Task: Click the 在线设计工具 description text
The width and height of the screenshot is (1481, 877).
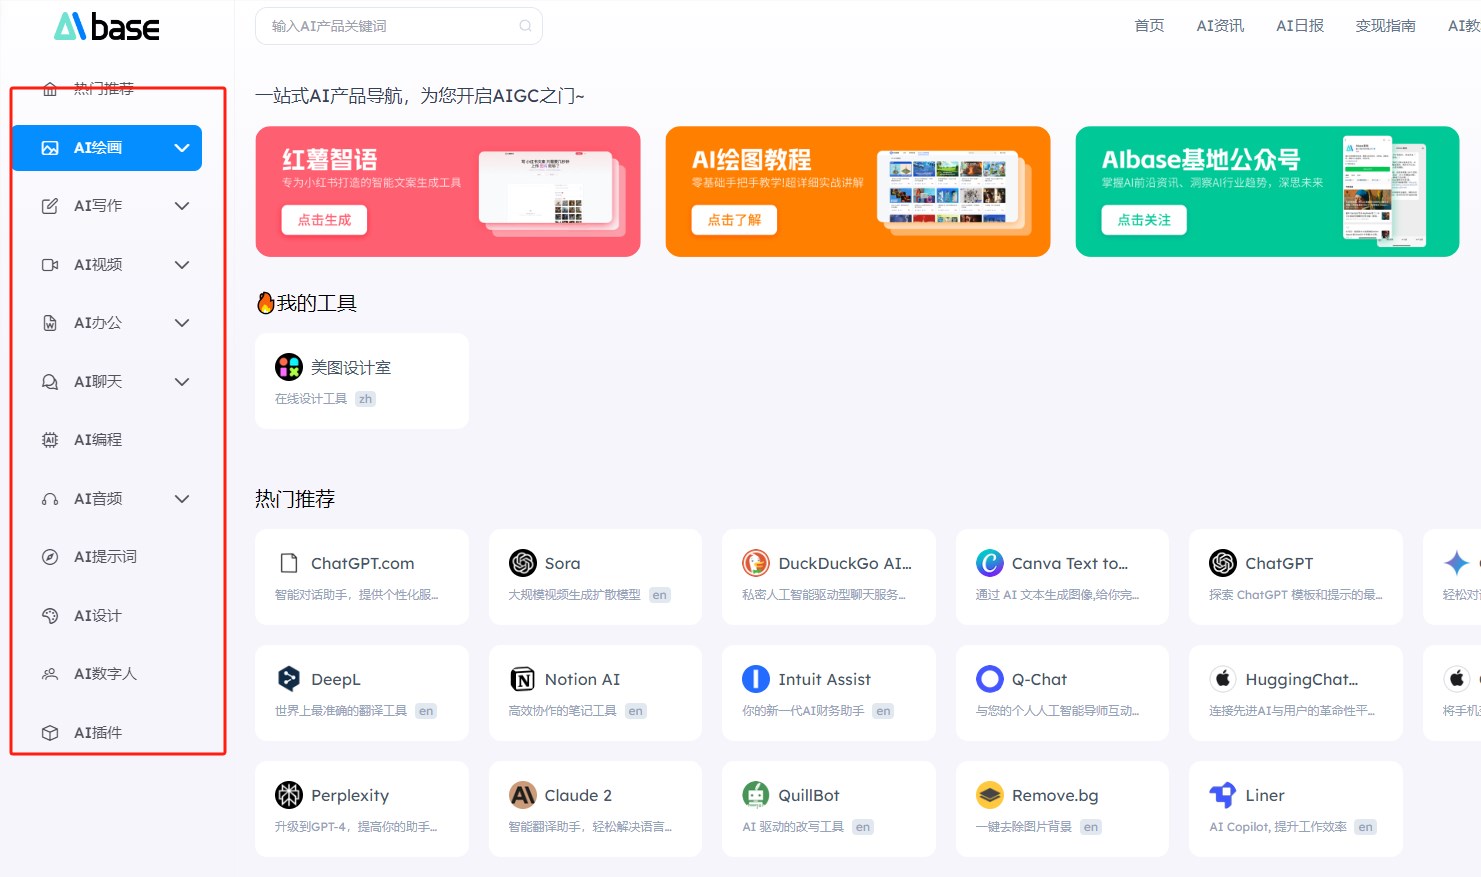Action: [x=311, y=399]
